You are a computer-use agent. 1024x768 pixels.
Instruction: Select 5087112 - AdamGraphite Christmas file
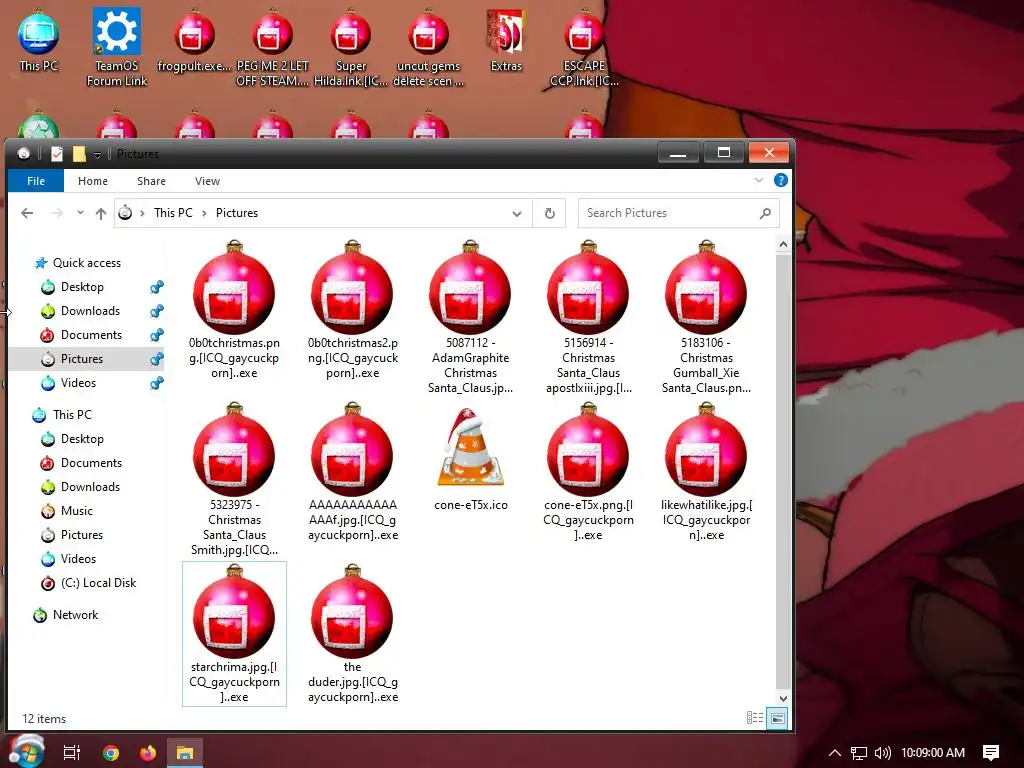pyautogui.click(x=470, y=317)
